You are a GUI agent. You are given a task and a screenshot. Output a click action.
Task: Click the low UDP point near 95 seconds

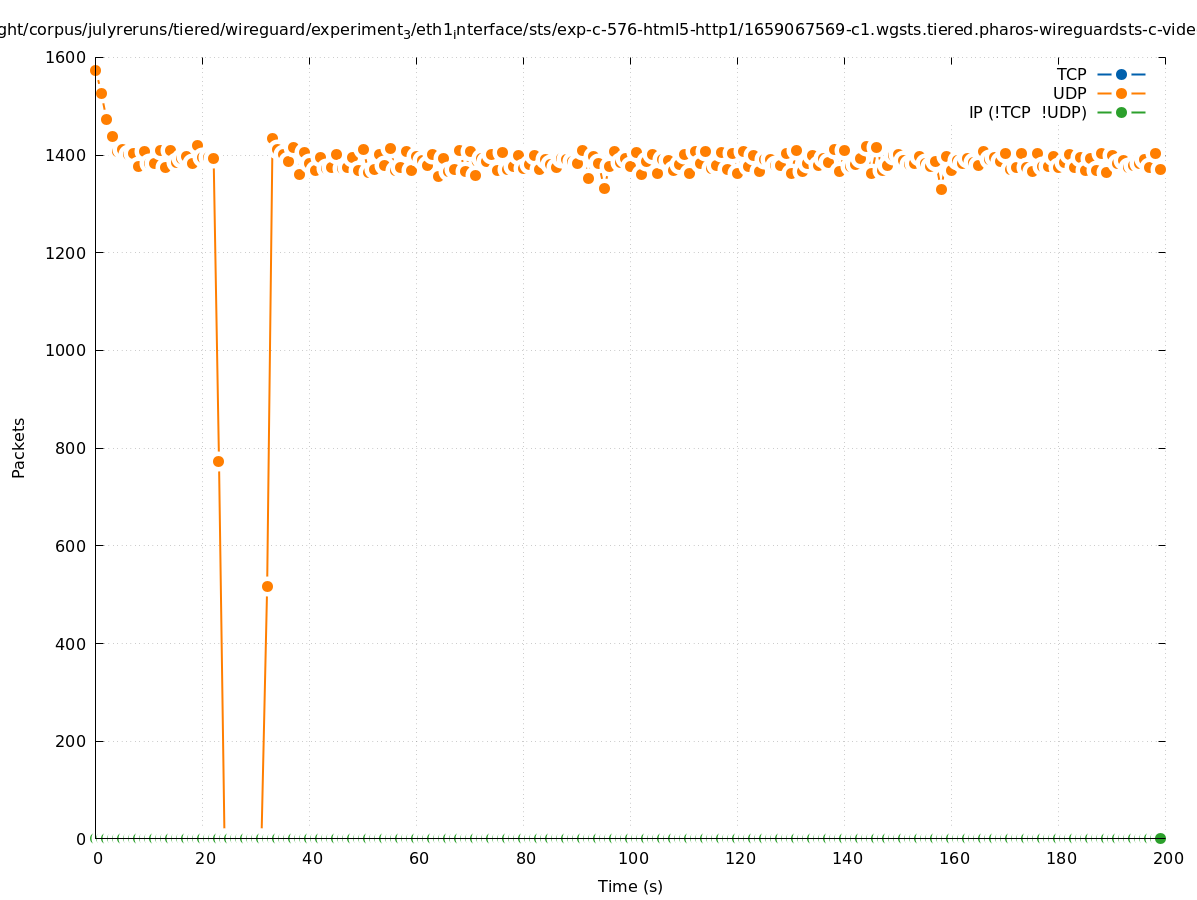coord(604,188)
